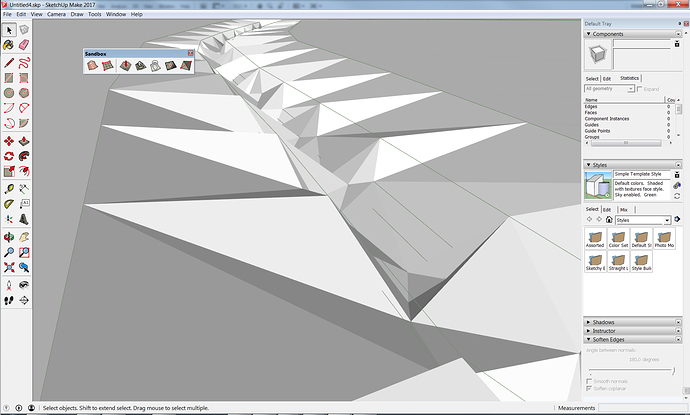The height and width of the screenshot is (415, 690).
Task: Open the Window menu
Action: (116, 14)
